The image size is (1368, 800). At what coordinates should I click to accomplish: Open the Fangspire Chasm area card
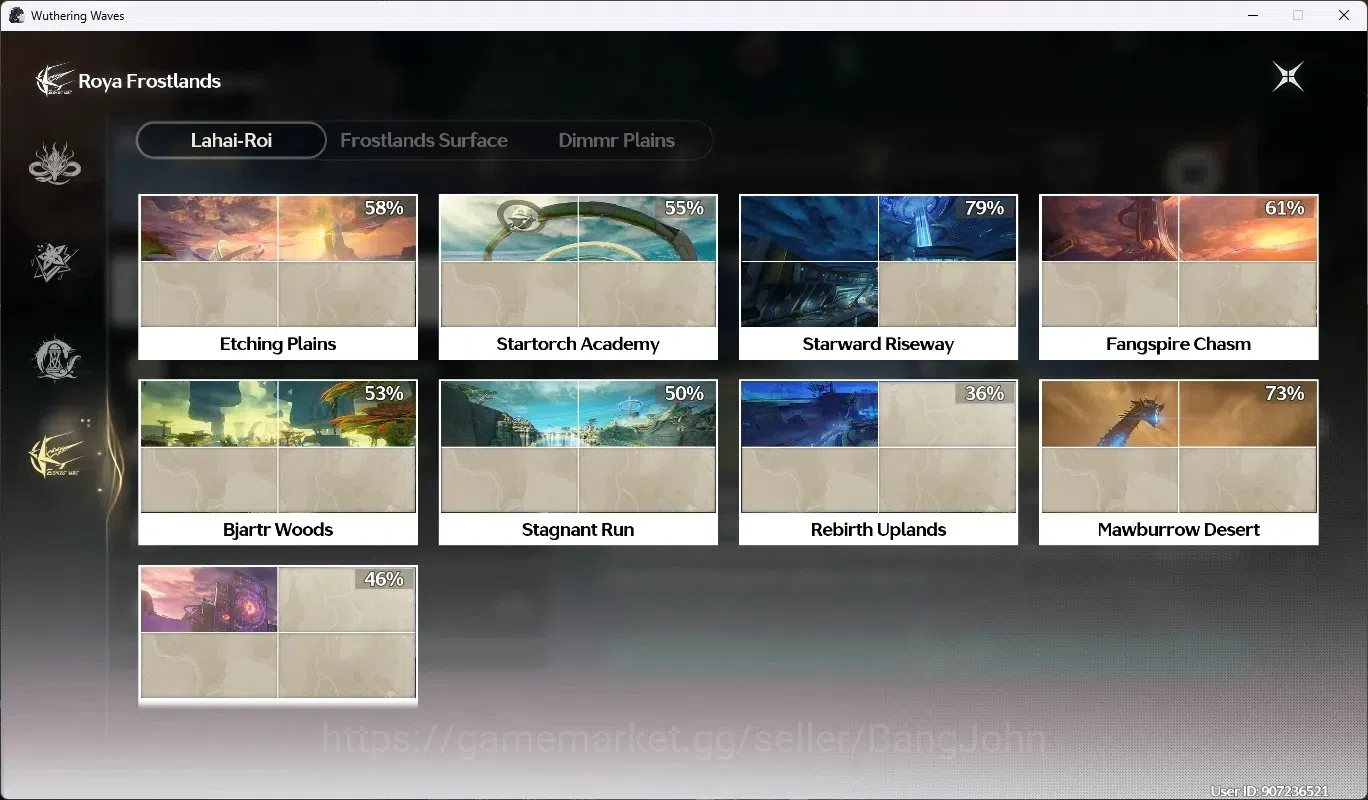pyautogui.click(x=1179, y=277)
